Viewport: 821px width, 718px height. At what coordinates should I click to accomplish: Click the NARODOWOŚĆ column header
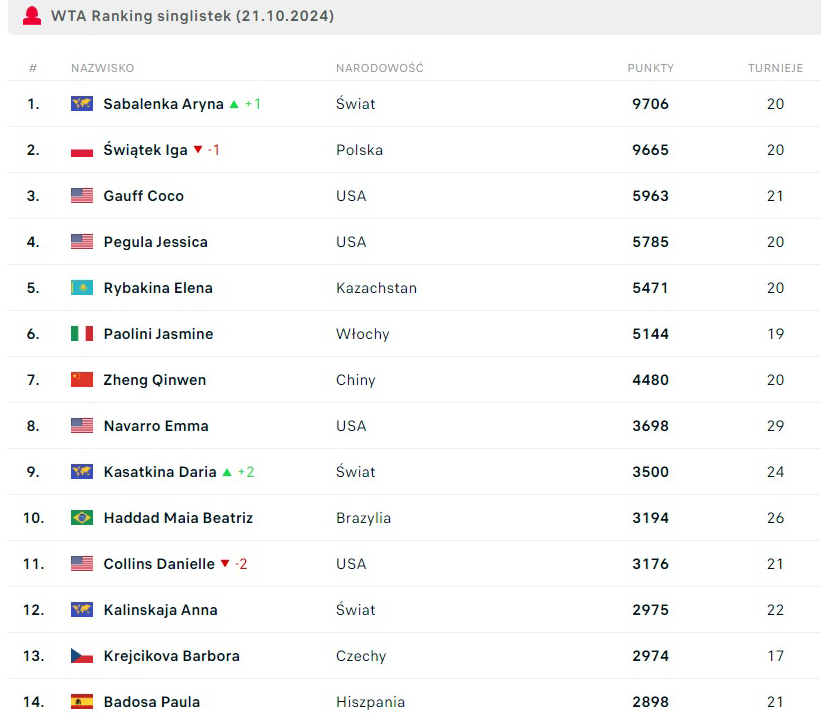(380, 68)
